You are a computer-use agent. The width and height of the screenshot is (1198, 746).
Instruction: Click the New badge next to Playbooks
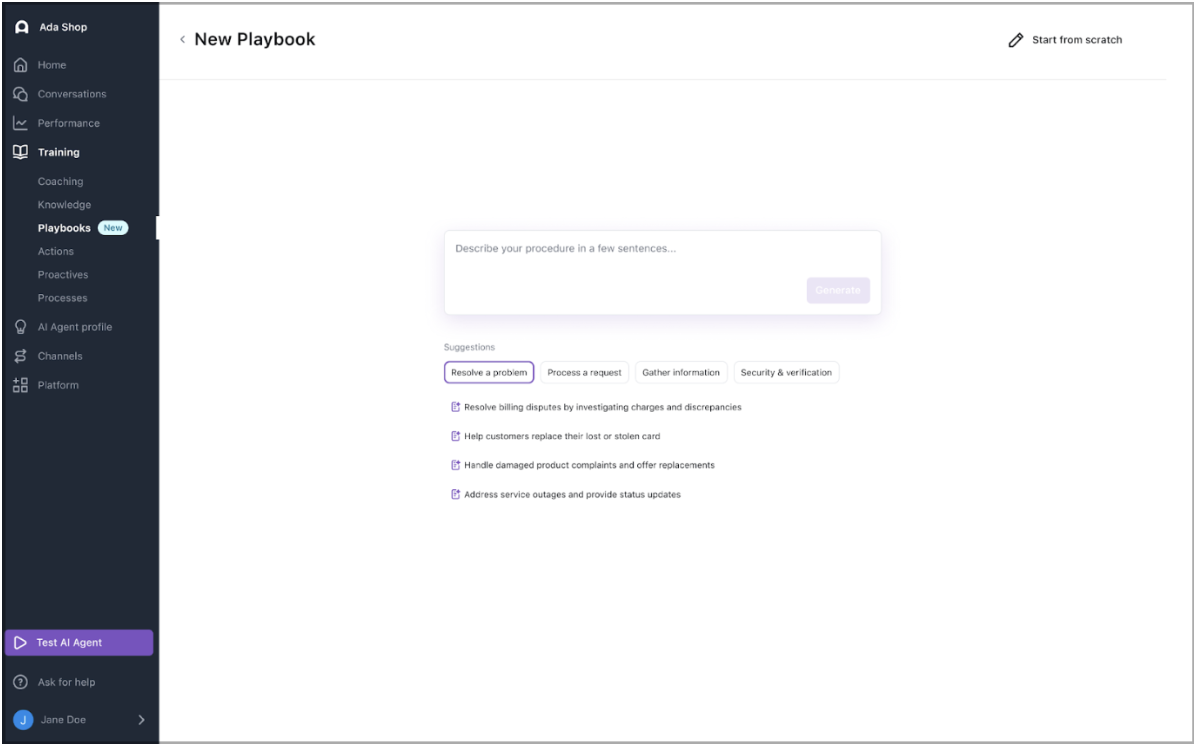click(x=113, y=229)
